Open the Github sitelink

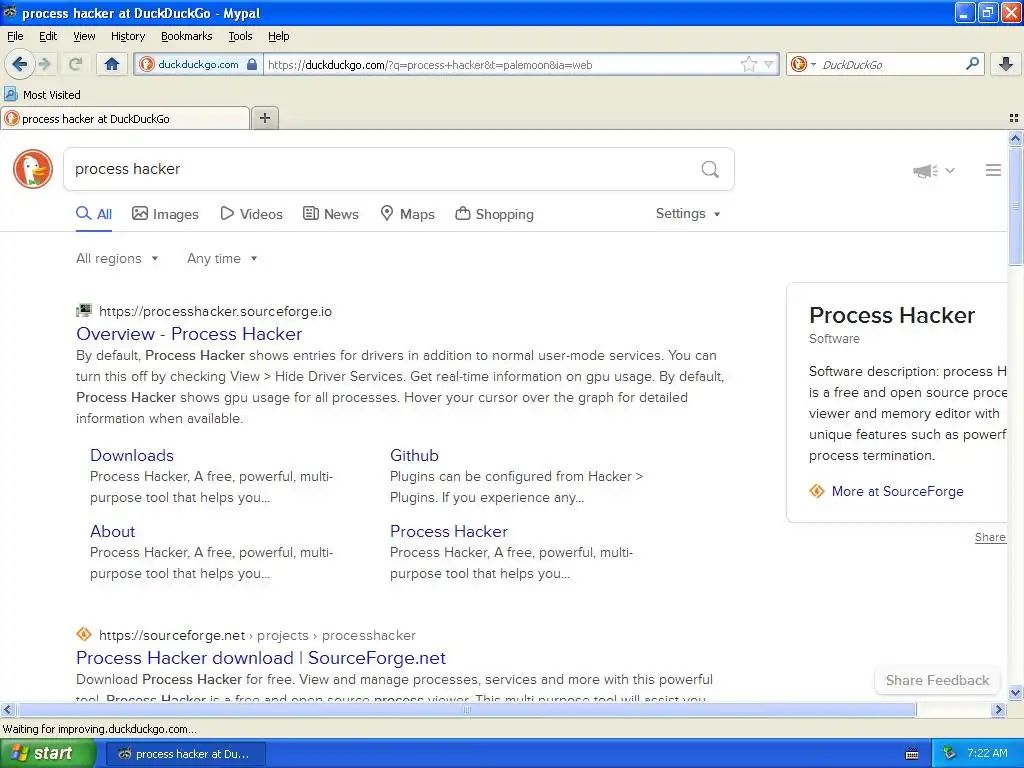[414, 455]
